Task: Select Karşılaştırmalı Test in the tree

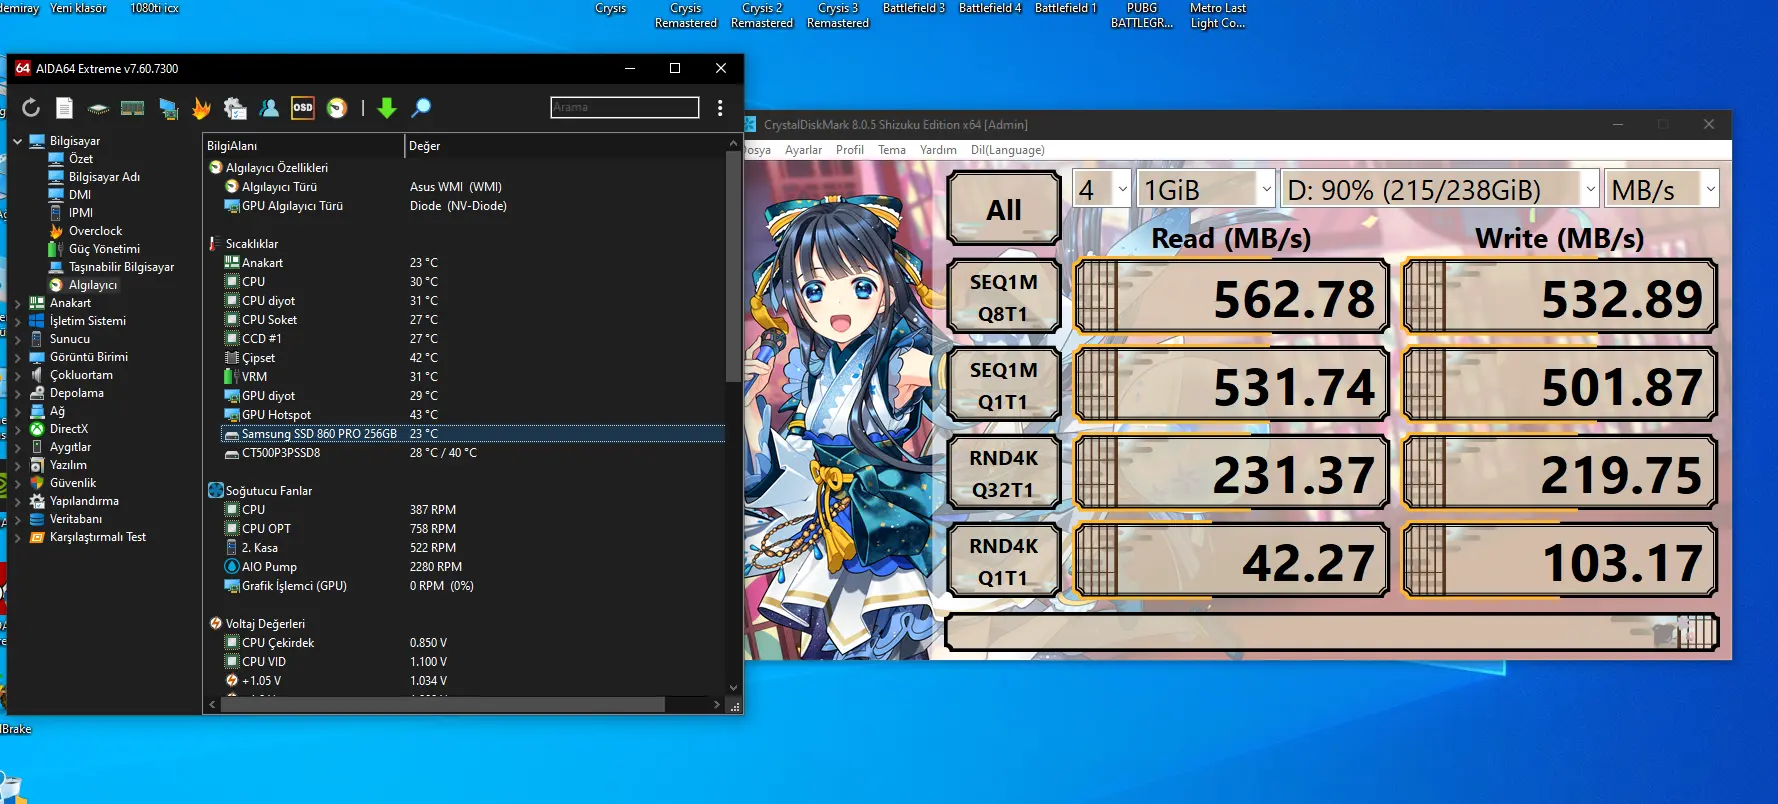Action: [98, 537]
